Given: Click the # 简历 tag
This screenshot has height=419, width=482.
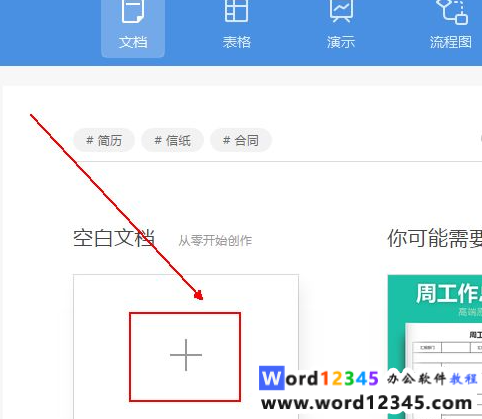Looking at the screenshot, I should coord(104,140).
